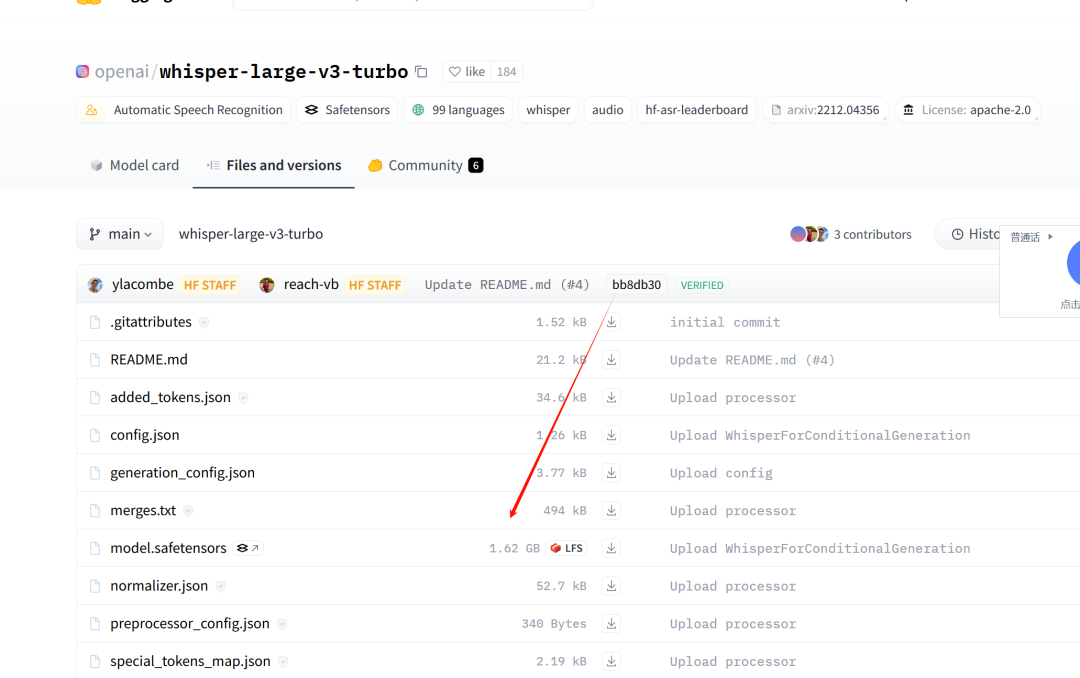This screenshot has width=1080, height=678.
Task: Download the config.json file
Action: [611, 435]
